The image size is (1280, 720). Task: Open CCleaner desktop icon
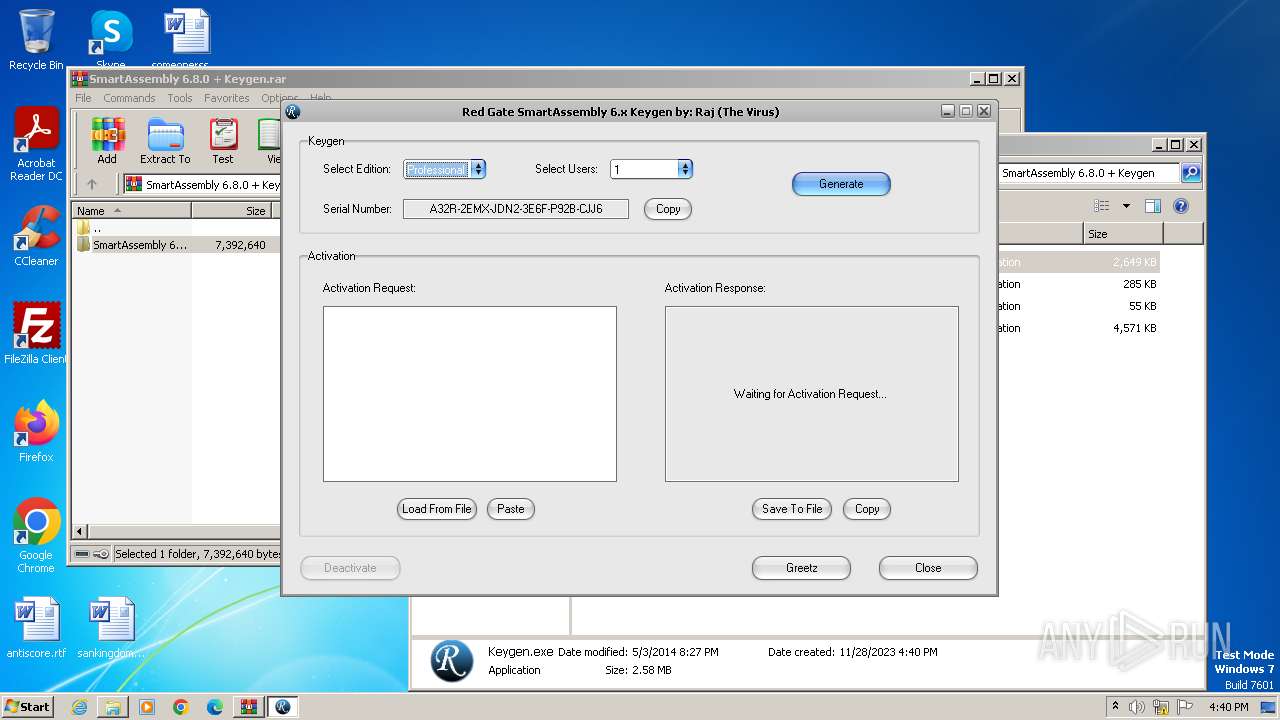pyautogui.click(x=36, y=236)
